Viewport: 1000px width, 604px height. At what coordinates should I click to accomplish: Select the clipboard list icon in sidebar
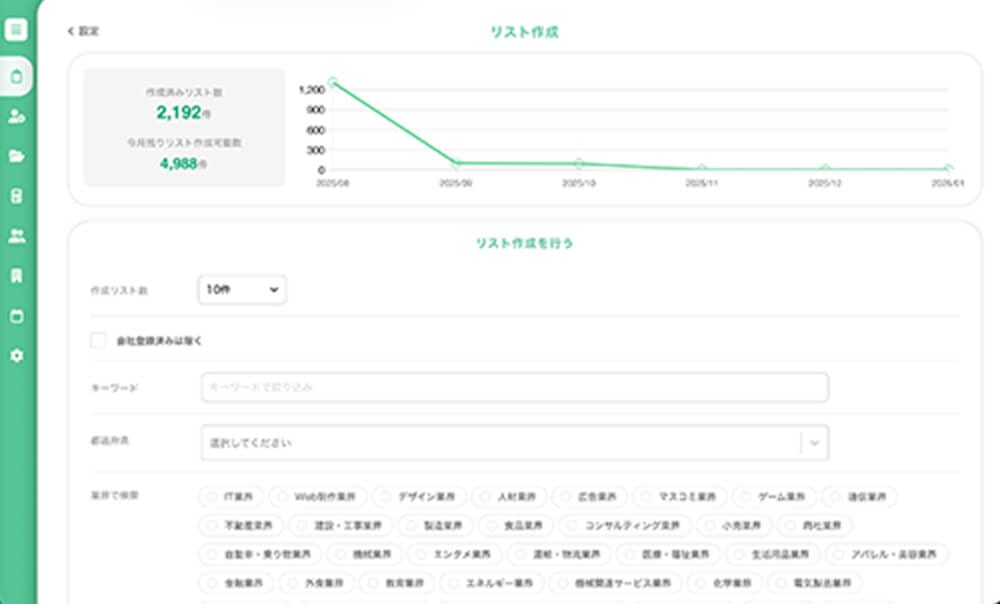pyautogui.click(x=16, y=76)
